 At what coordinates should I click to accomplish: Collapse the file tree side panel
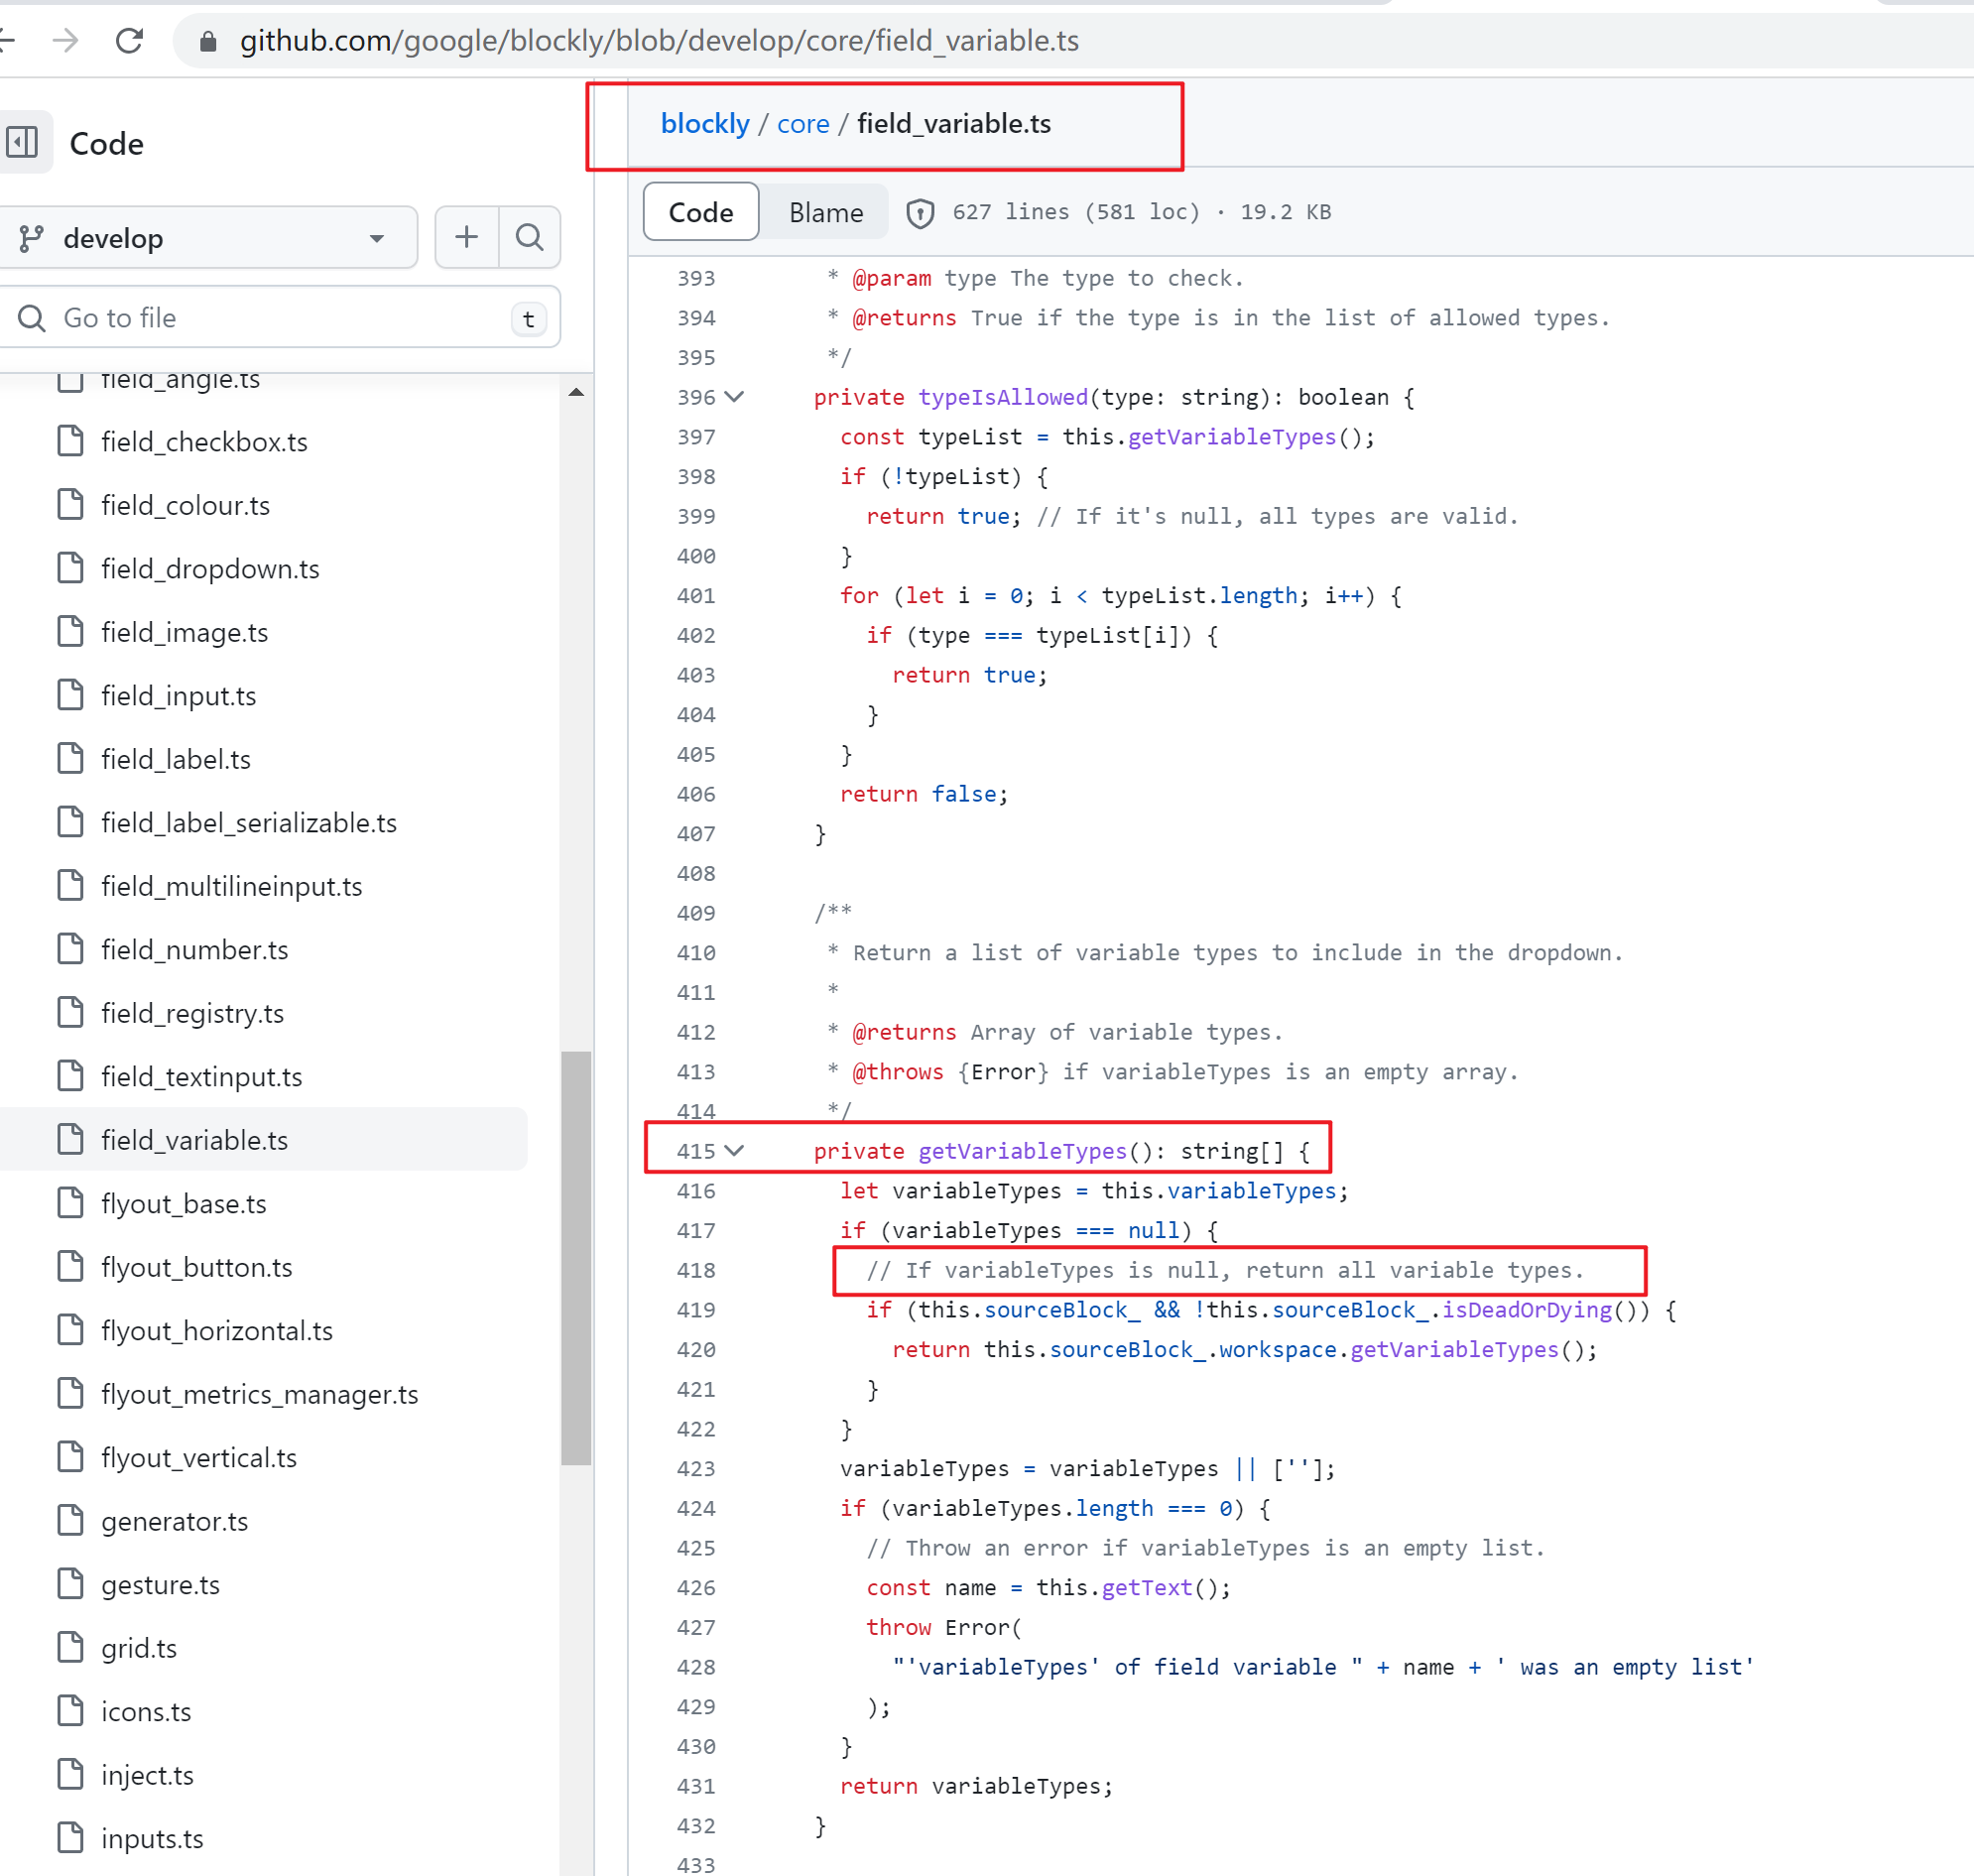[25, 143]
